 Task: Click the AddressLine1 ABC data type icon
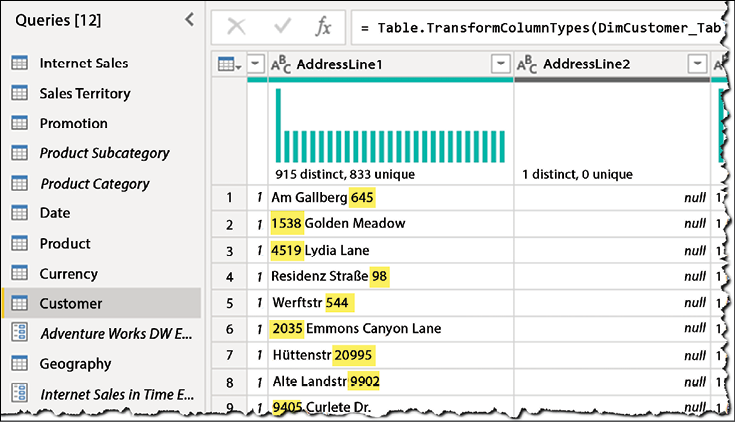281,64
